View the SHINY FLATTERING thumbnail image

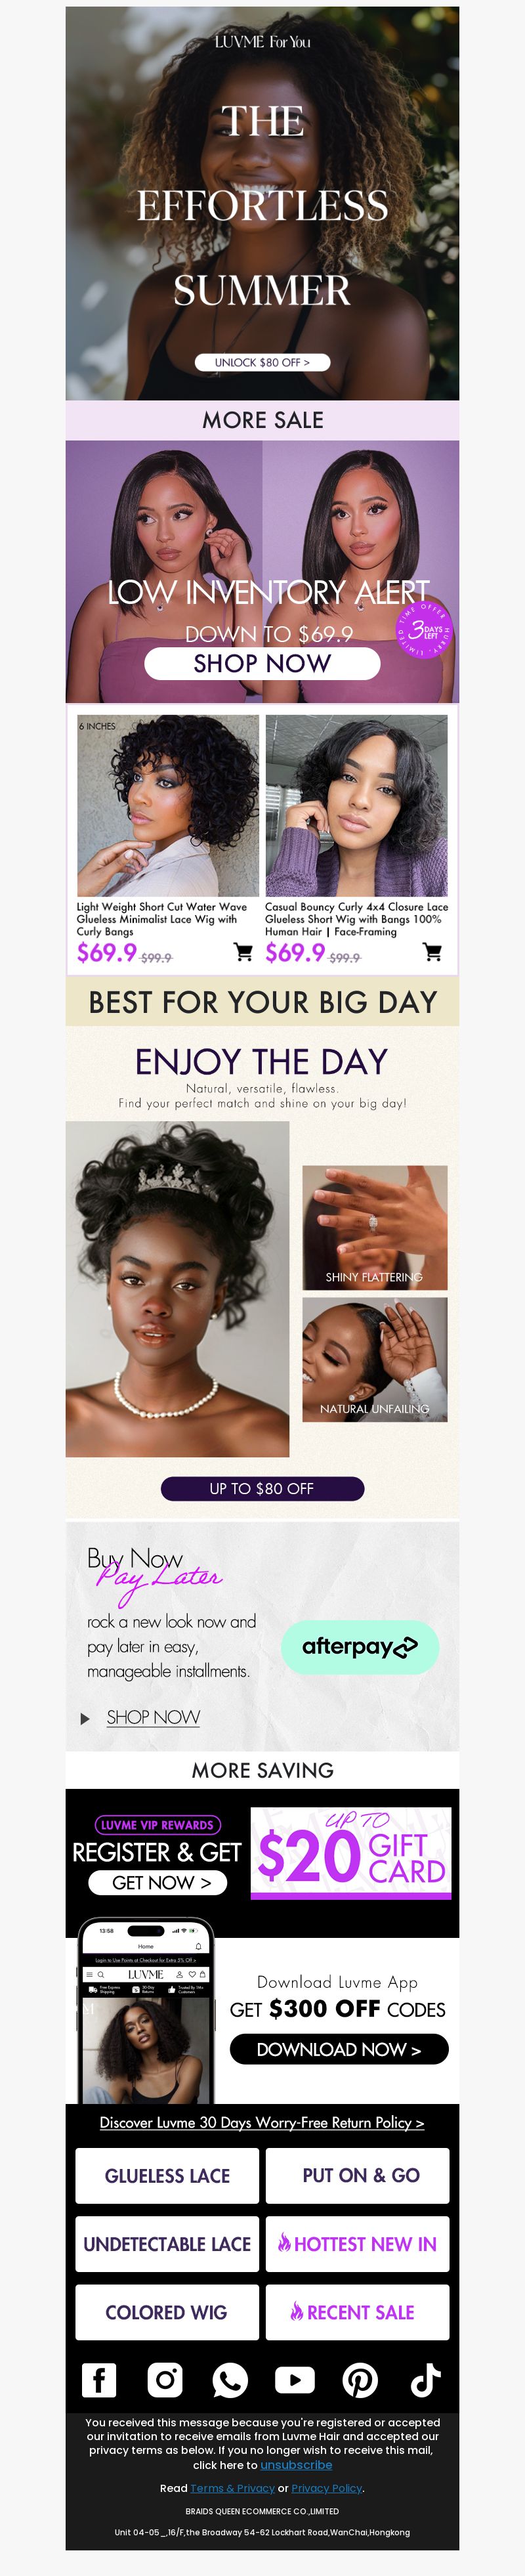click(x=375, y=1227)
